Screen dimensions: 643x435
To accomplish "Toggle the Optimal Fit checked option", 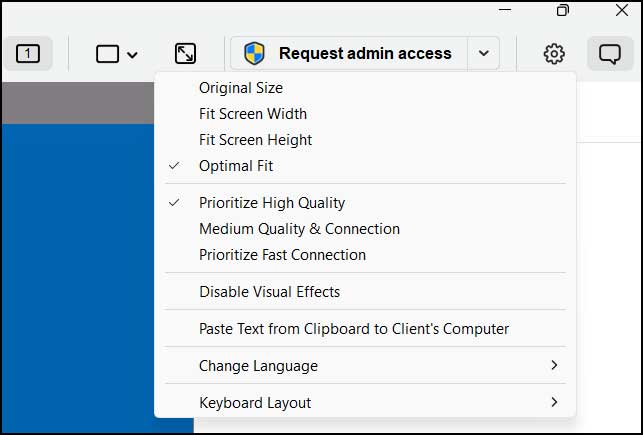I will click(236, 166).
